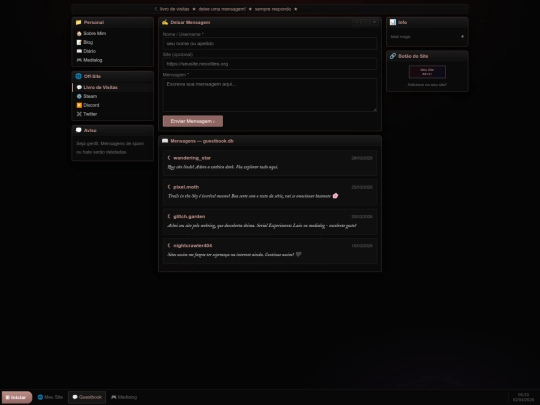Viewport: 540px width, 405px height.
Task: Click the marquee livro de visitas text
Action: coord(174,9)
